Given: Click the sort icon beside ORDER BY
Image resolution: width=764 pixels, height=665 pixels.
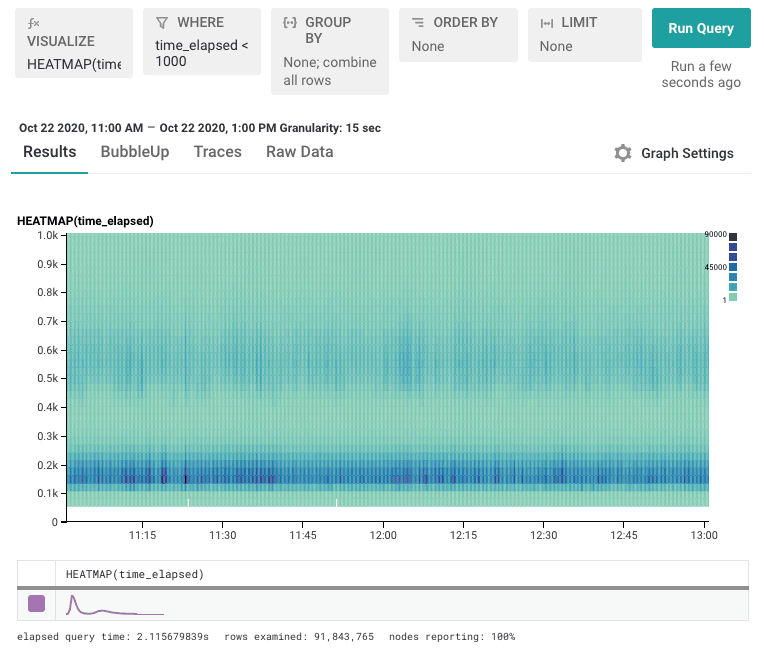Looking at the screenshot, I should click(x=418, y=22).
